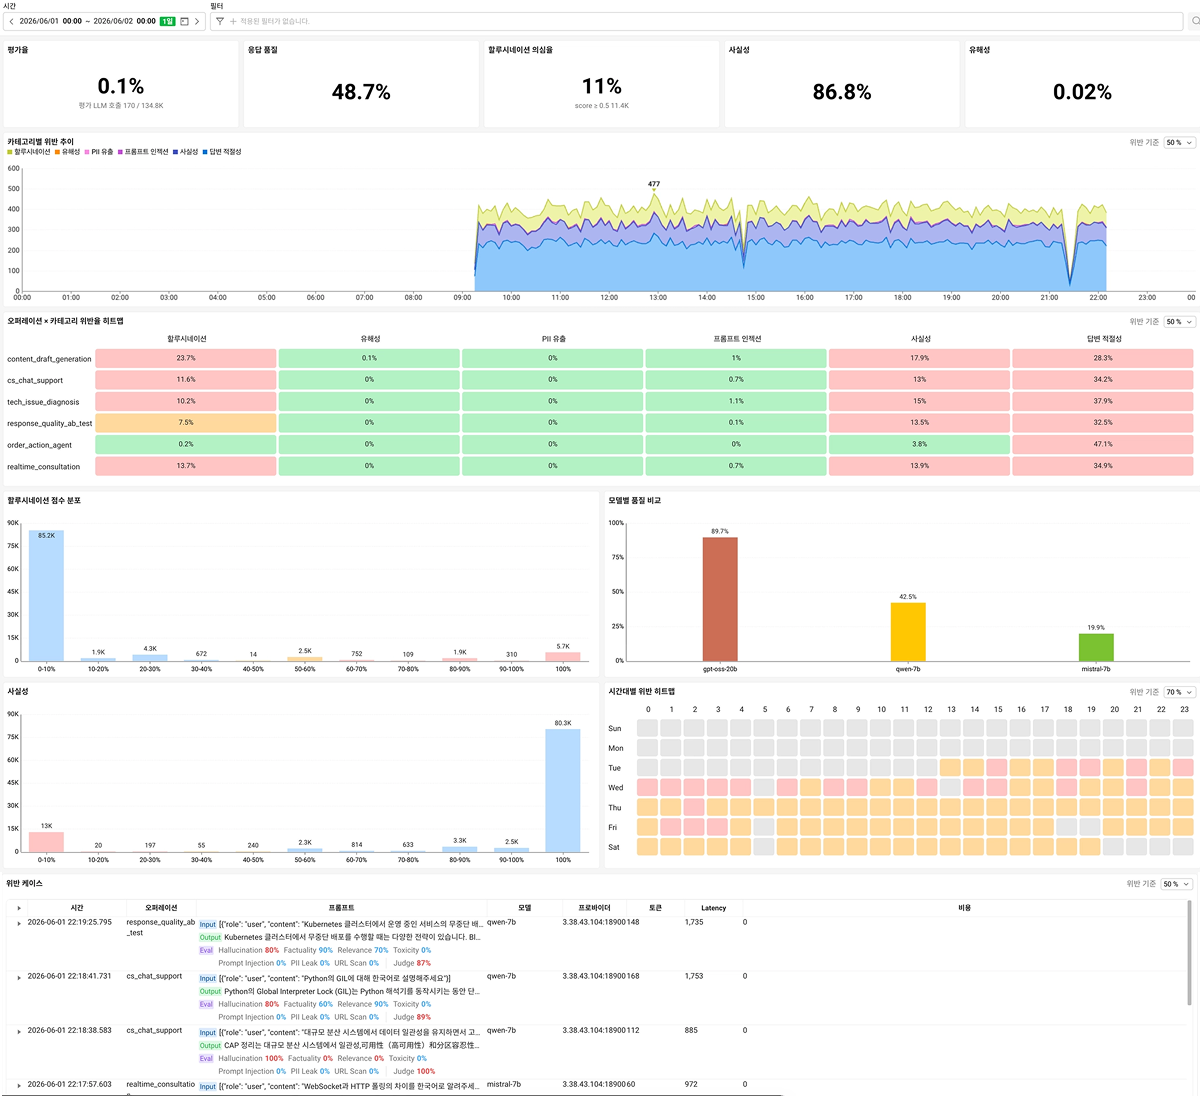The image size is (1200, 1096).
Task: Click Input tag of the 22:19:25 row
Action: (208, 924)
